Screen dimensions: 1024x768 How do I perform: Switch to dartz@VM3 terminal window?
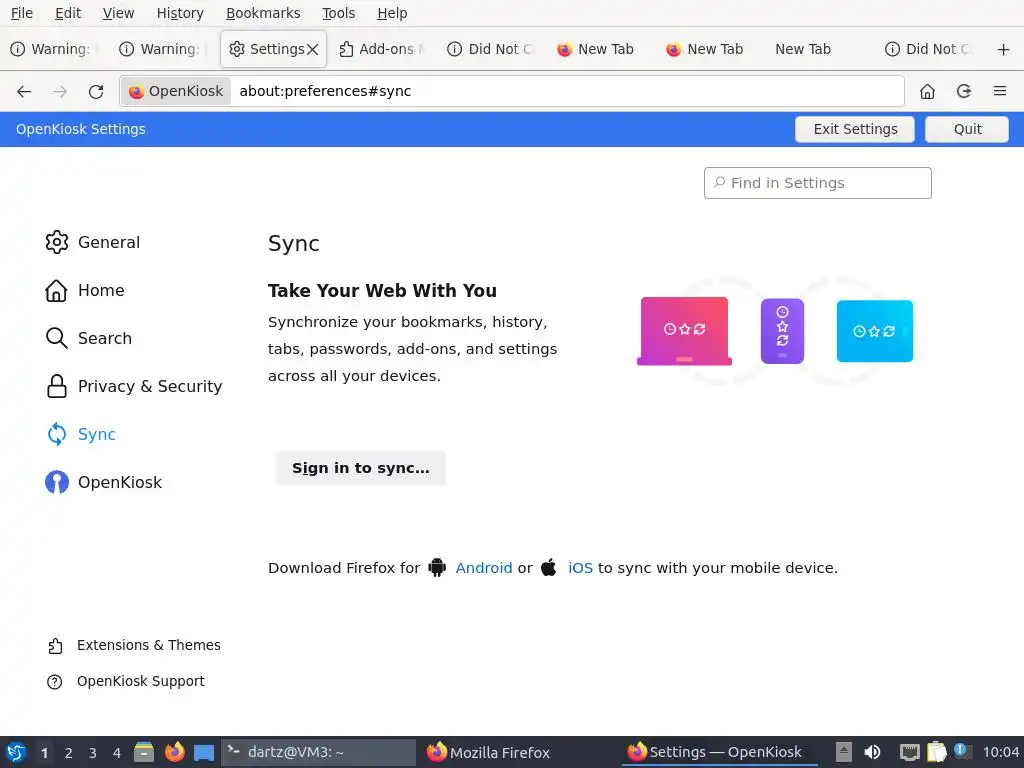[x=319, y=752]
